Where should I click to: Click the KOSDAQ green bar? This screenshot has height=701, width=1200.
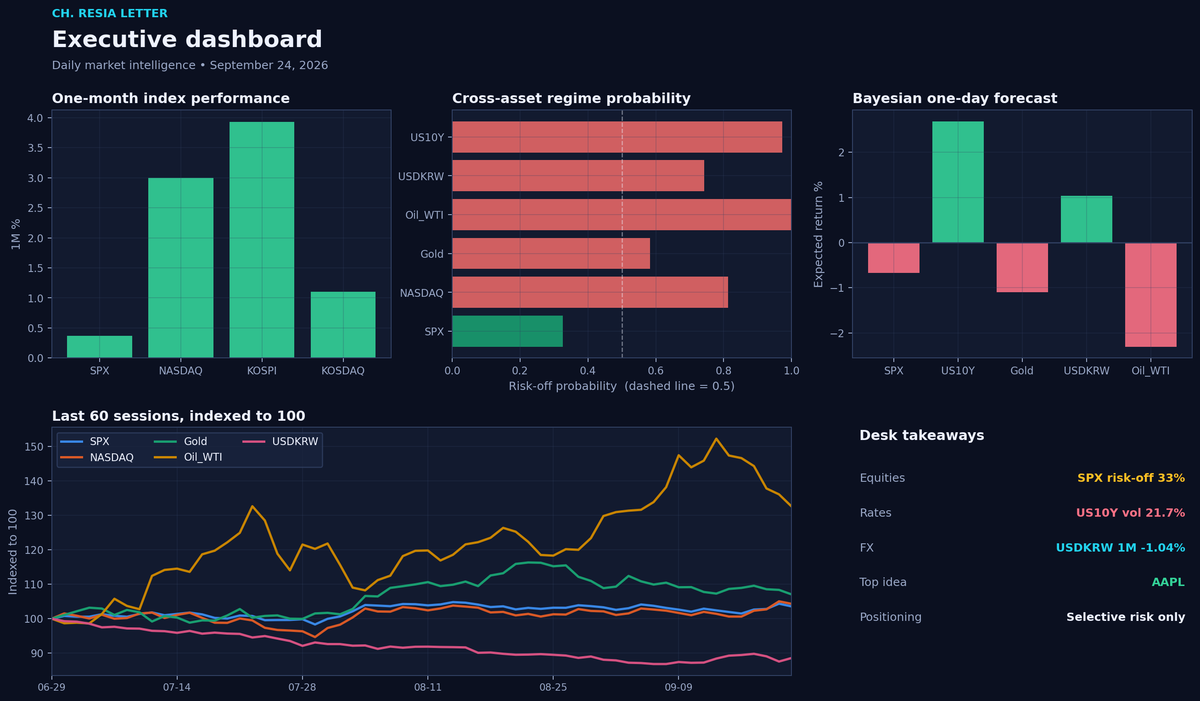343,325
